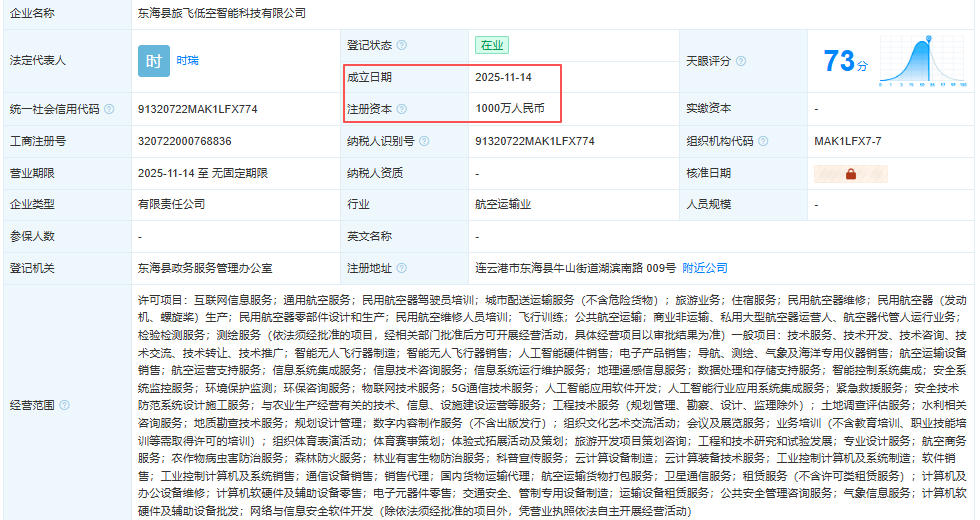Screen dimensions: 980x520
Task: Click help icon beside 统一社会信用代码
Action: 109,109
